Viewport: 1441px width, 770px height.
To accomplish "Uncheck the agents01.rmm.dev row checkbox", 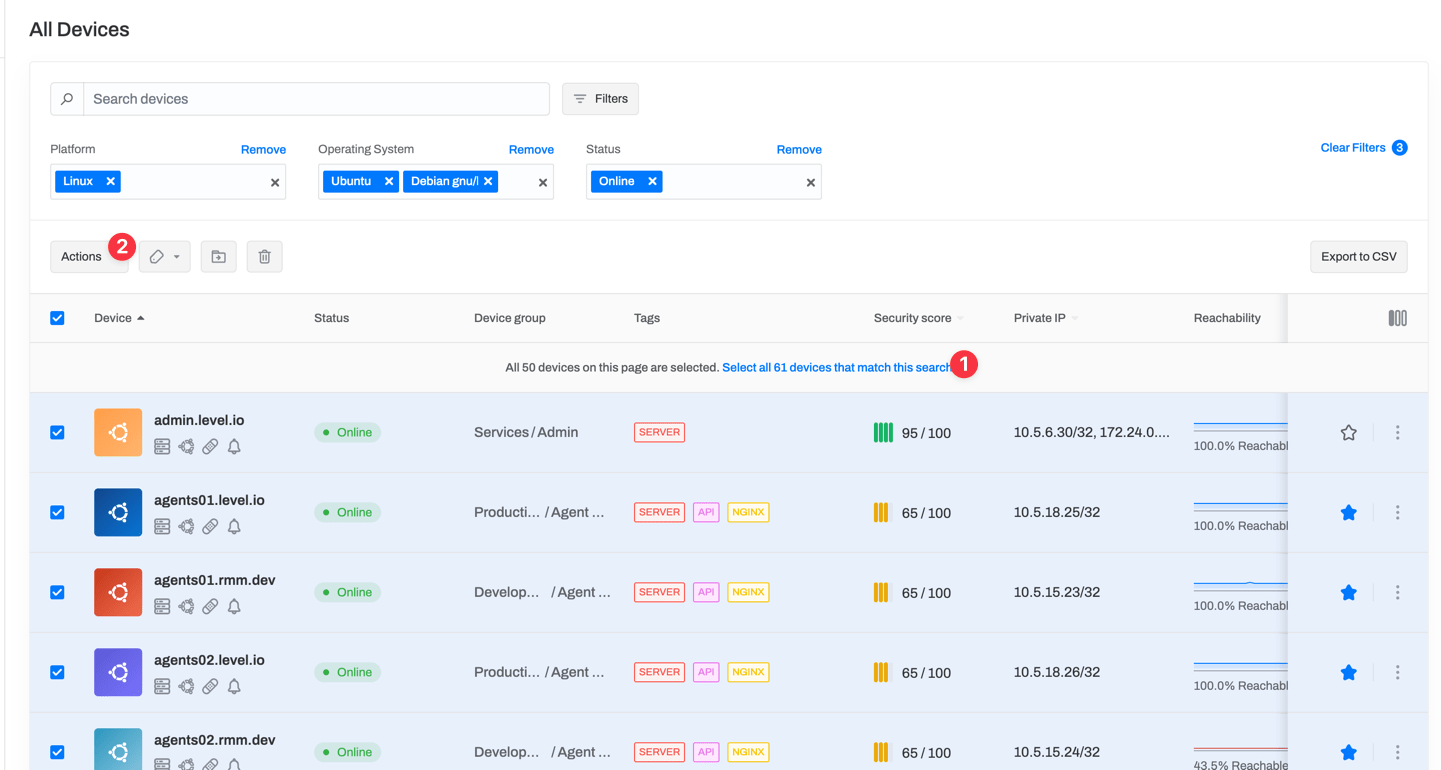I will point(57,593).
